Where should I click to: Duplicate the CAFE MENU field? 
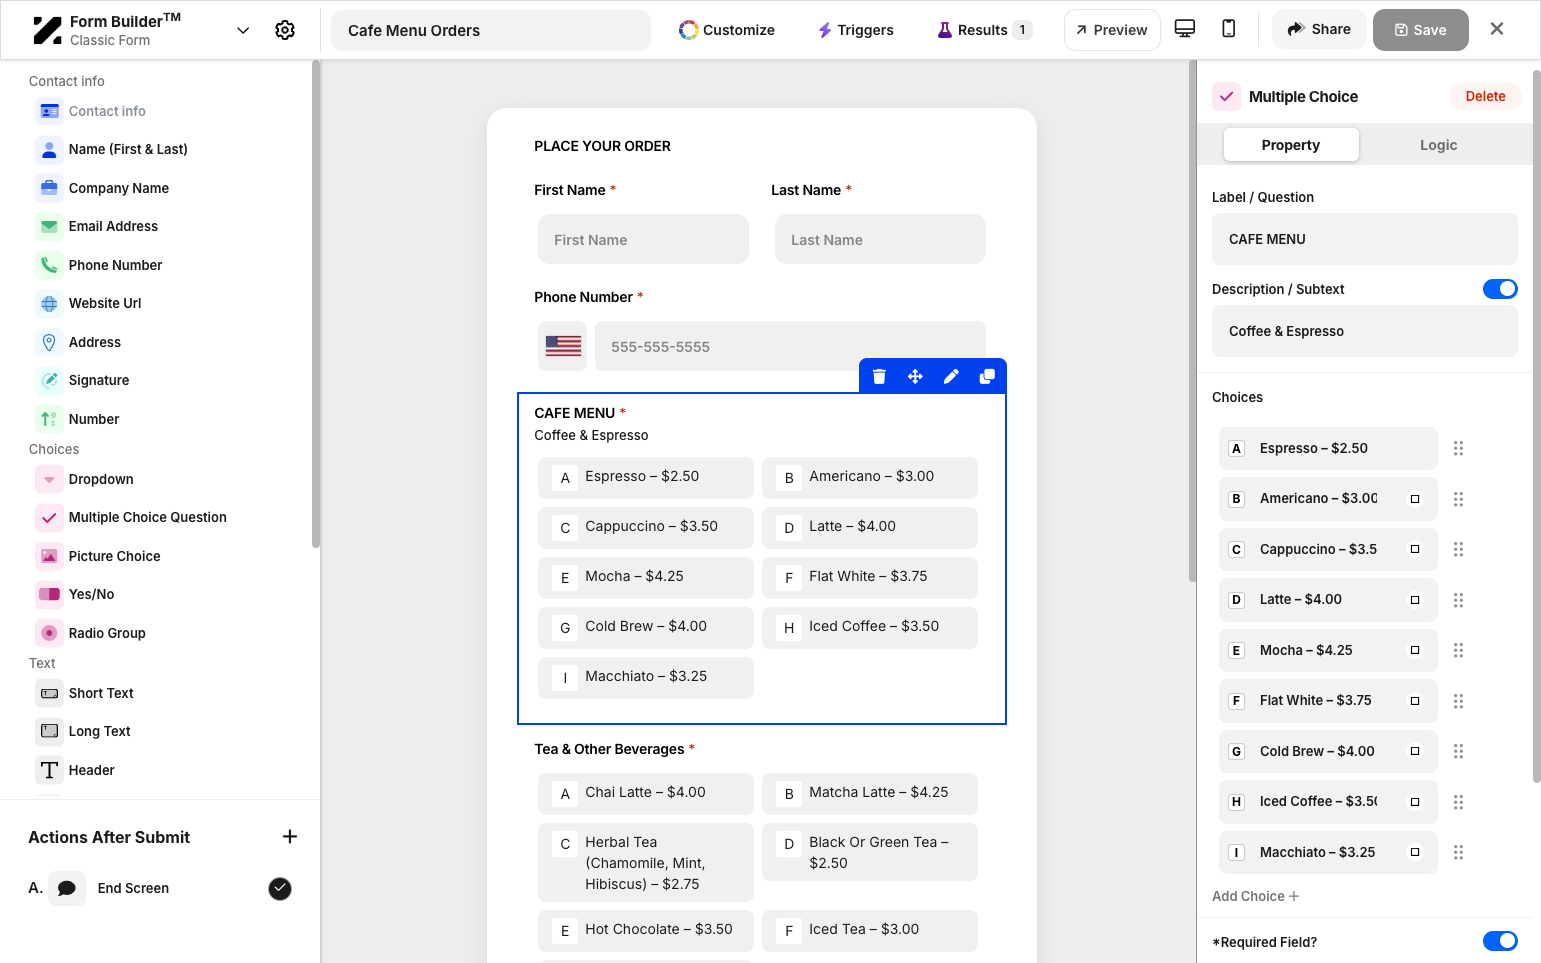987,376
